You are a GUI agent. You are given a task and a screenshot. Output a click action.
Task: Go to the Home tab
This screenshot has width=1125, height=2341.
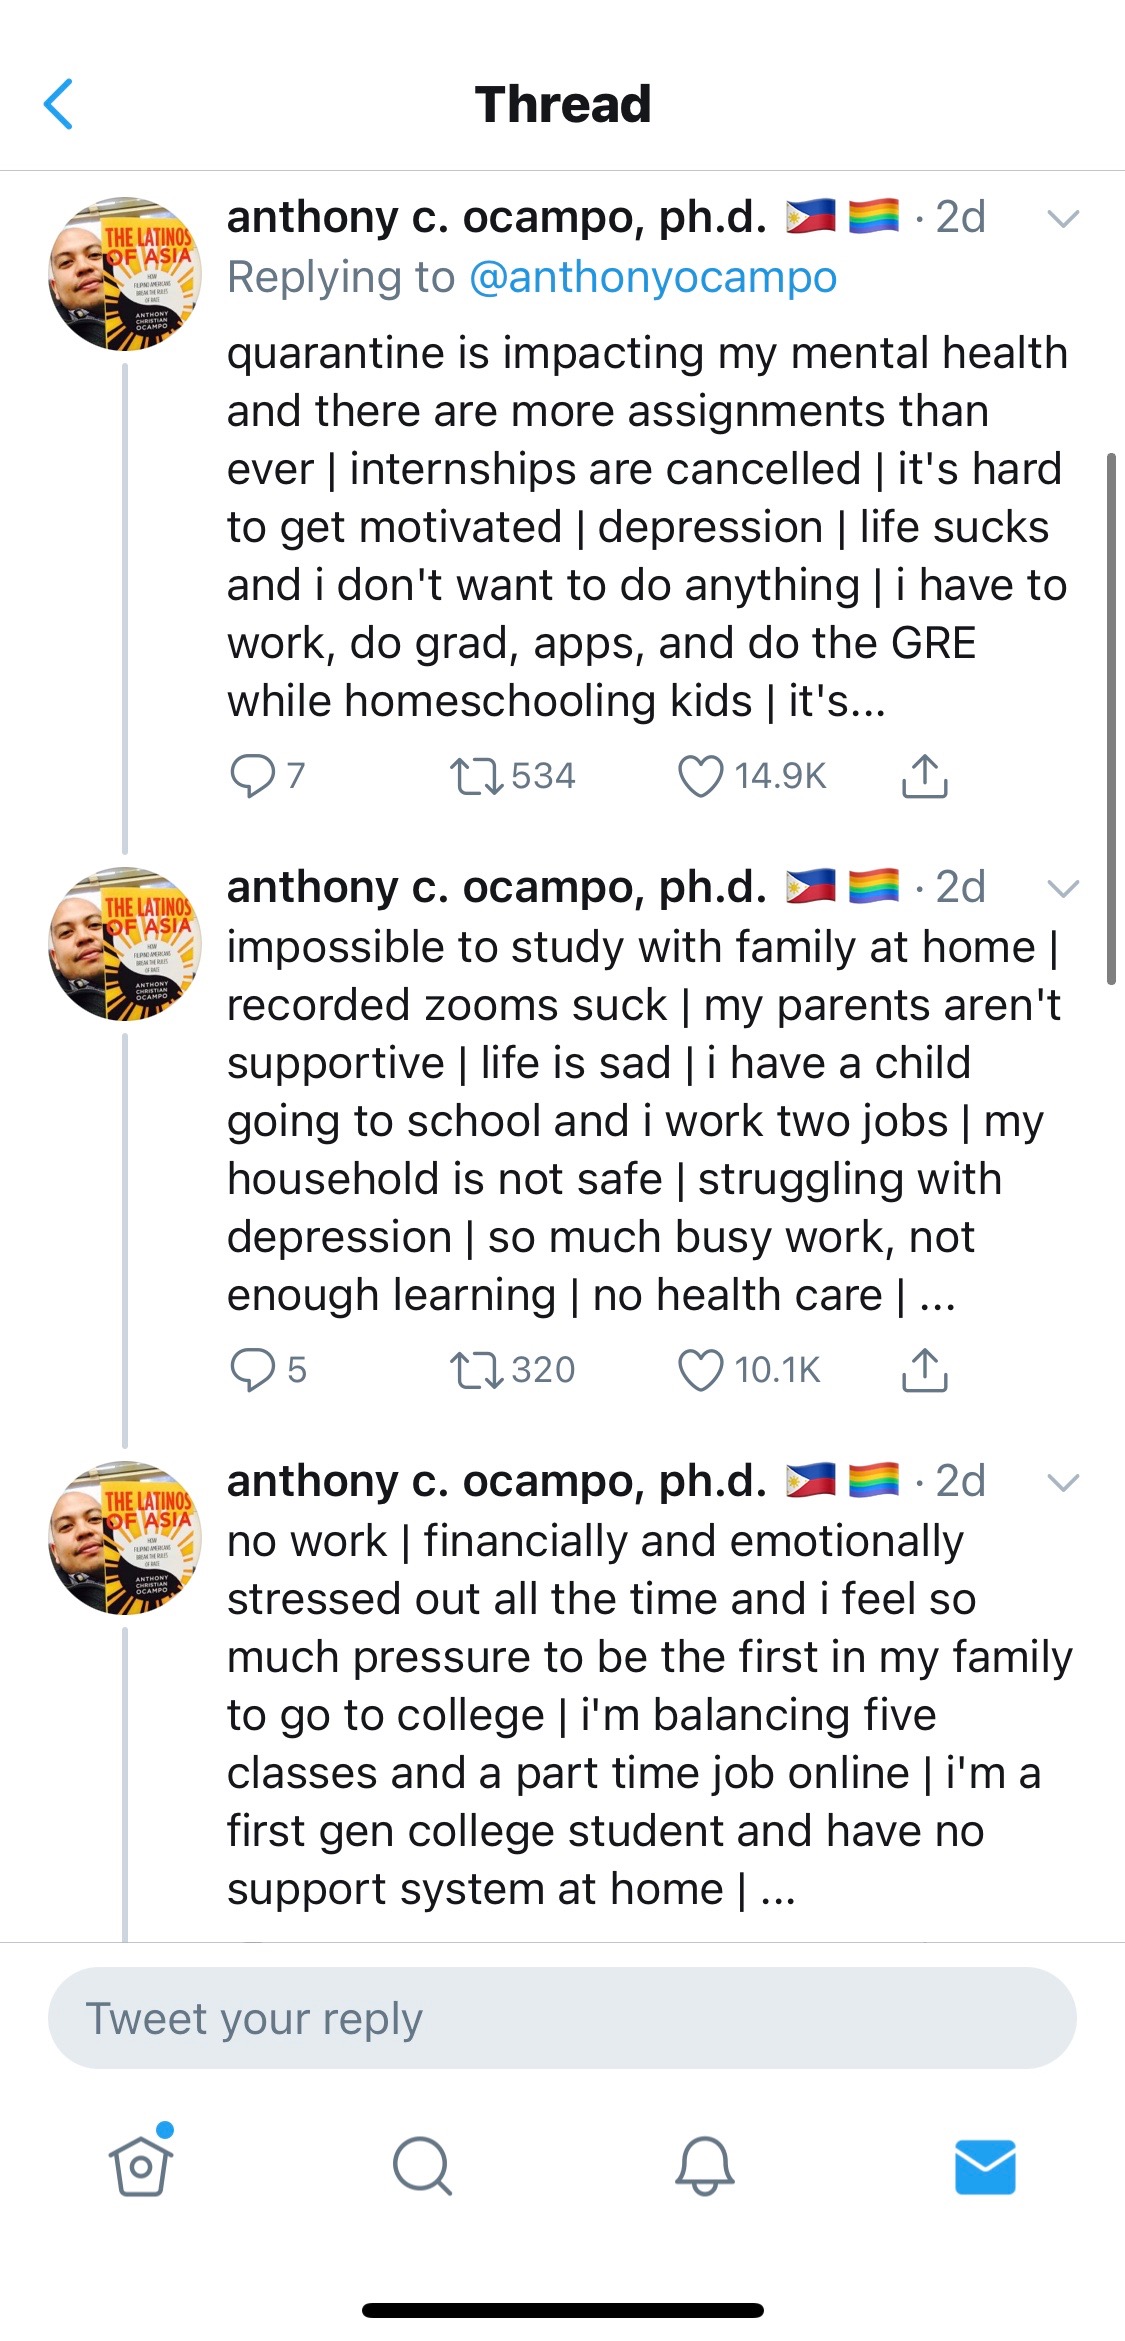click(x=141, y=2165)
